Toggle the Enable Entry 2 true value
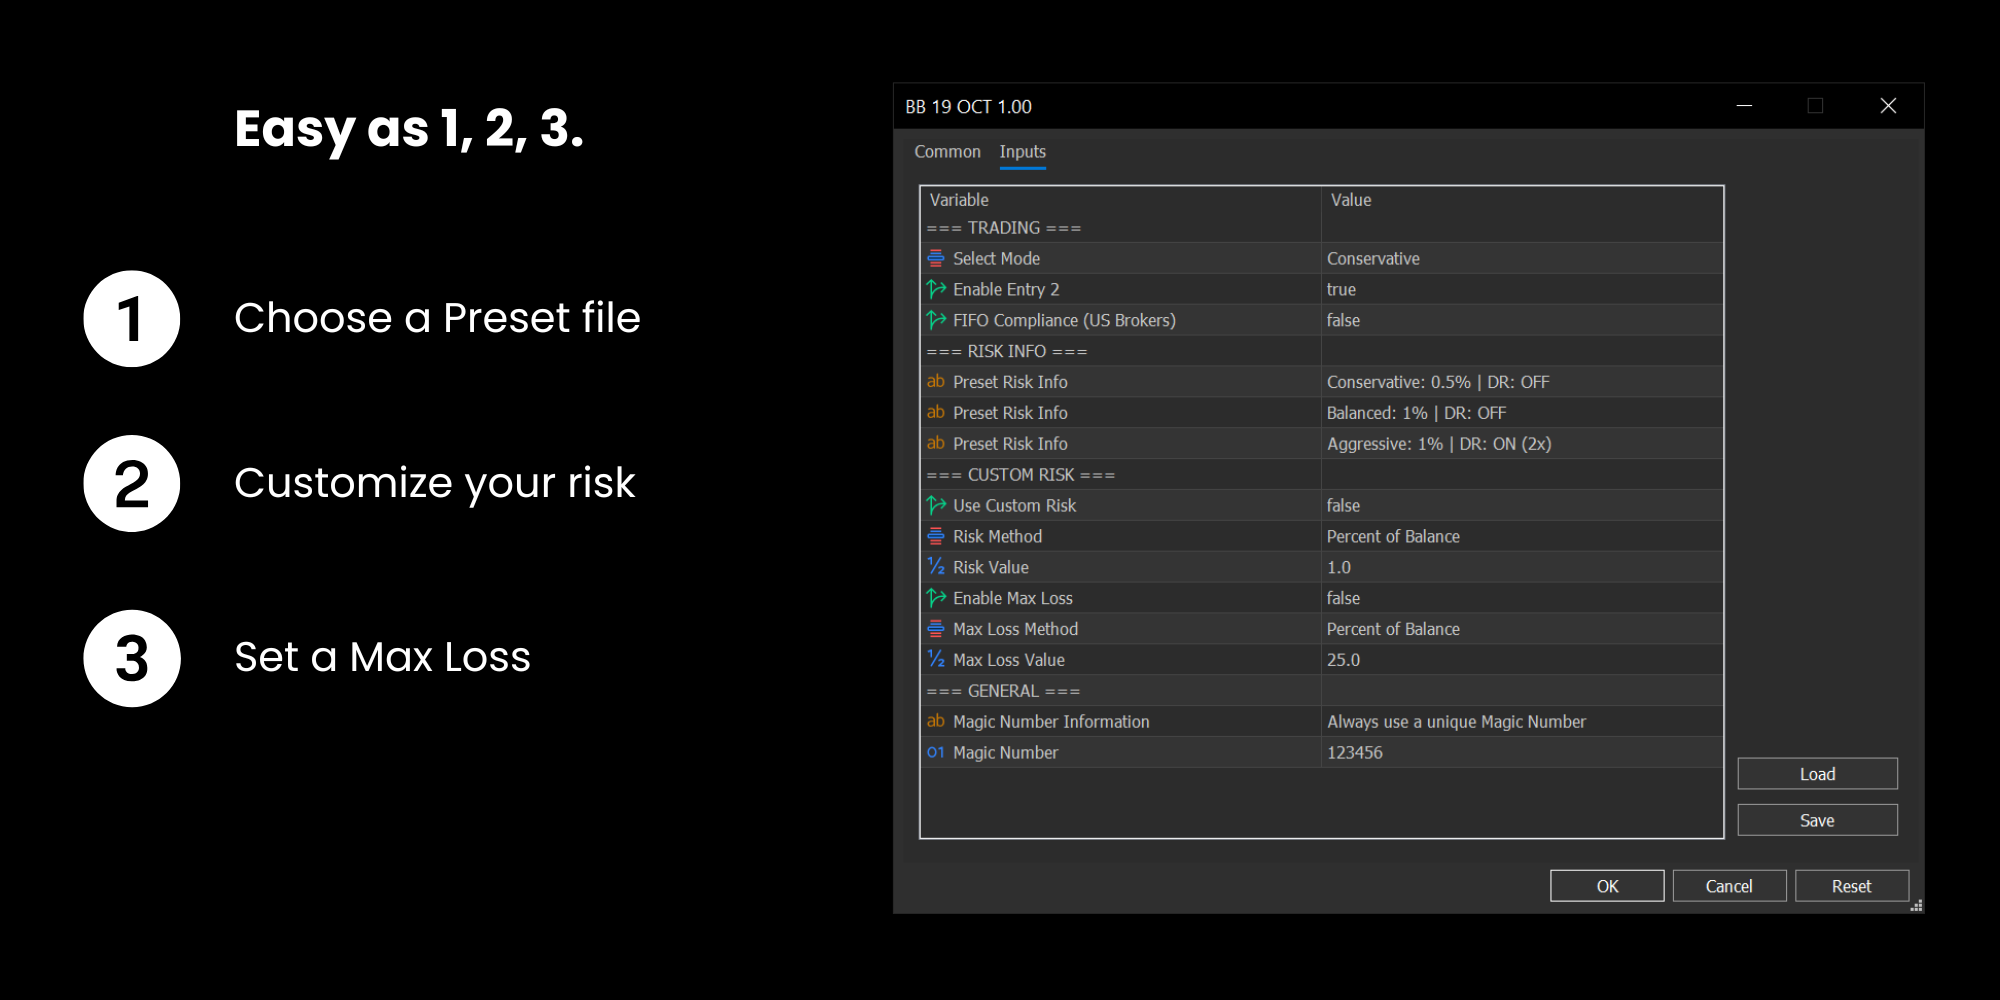 pyautogui.click(x=1341, y=290)
